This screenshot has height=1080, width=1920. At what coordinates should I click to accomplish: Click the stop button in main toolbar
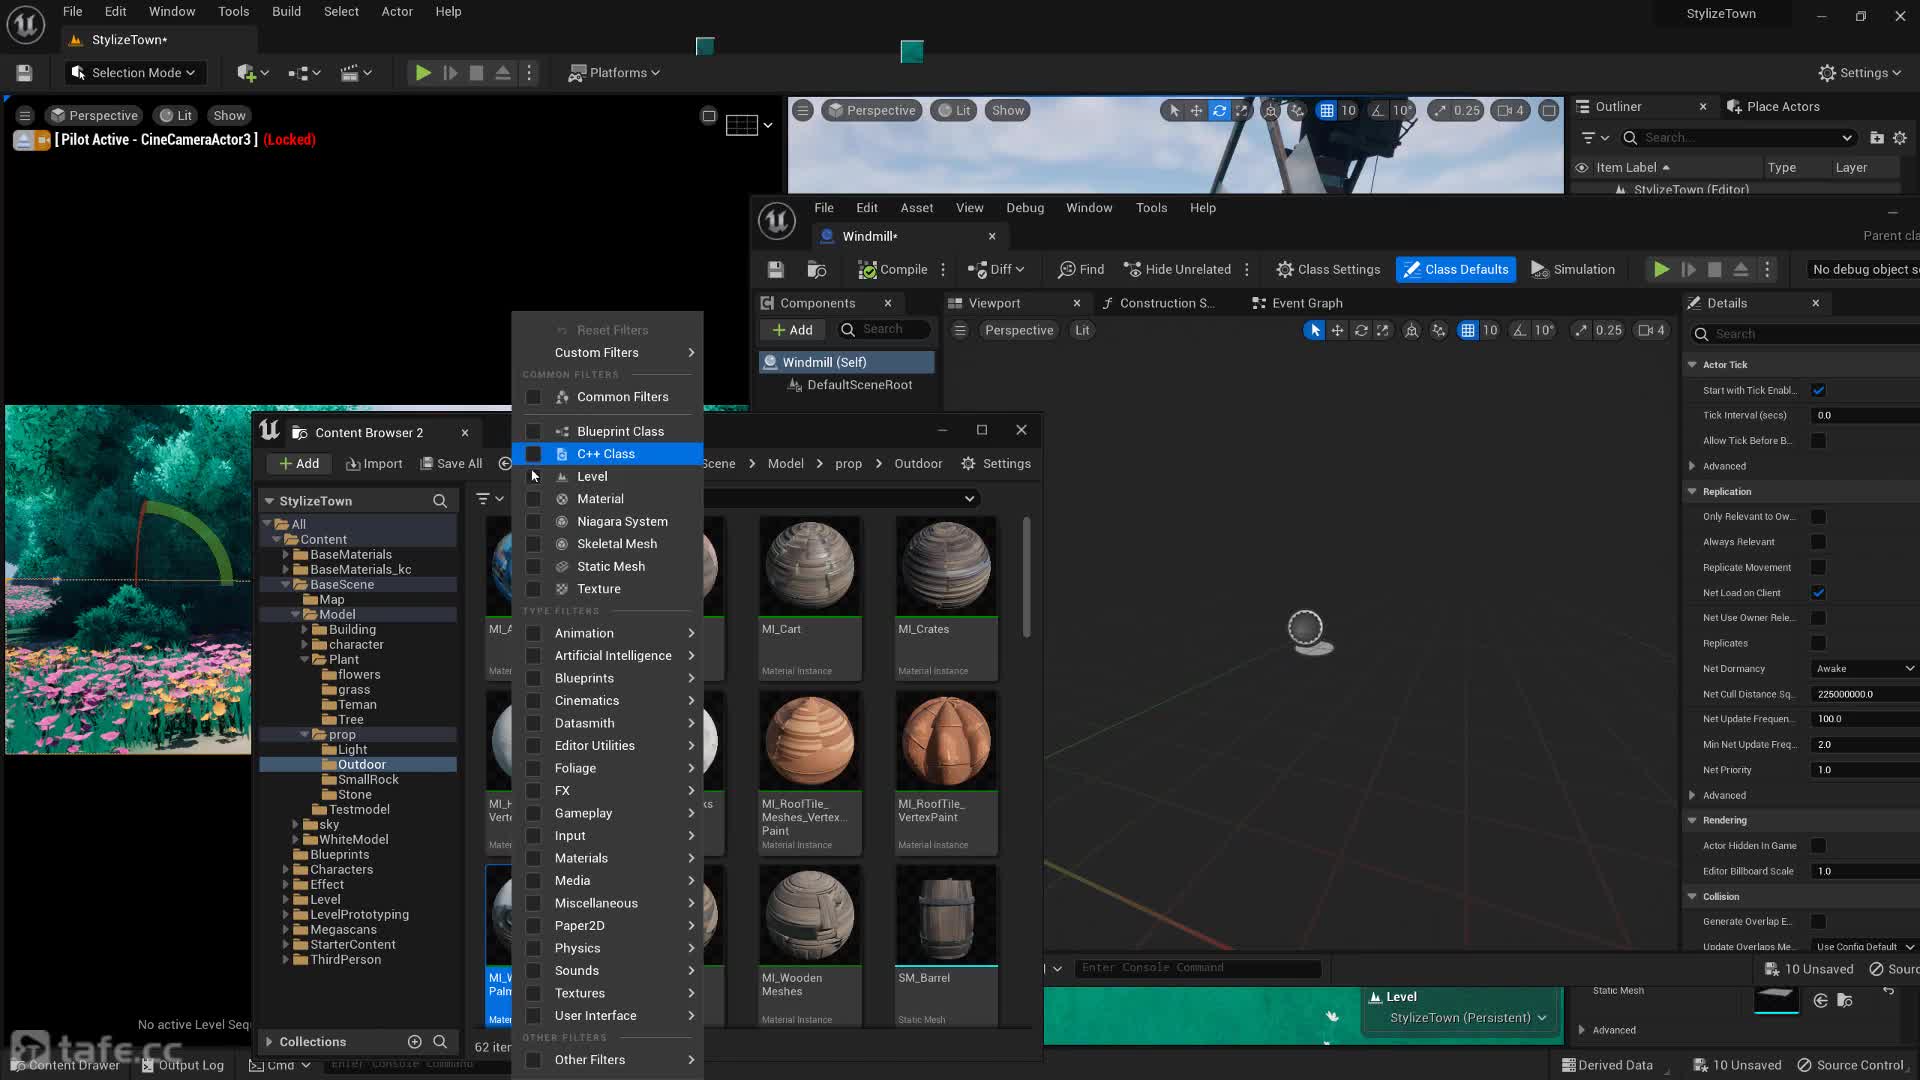point(476,73)
